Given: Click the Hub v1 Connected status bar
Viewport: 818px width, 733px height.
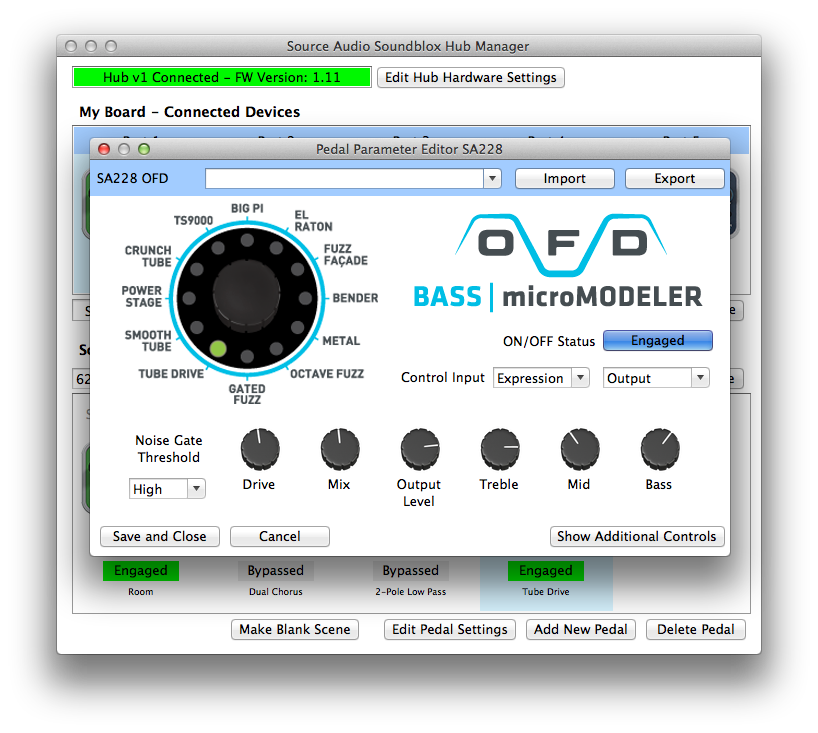Looking at the screenshot, I should tap(222, 77).
